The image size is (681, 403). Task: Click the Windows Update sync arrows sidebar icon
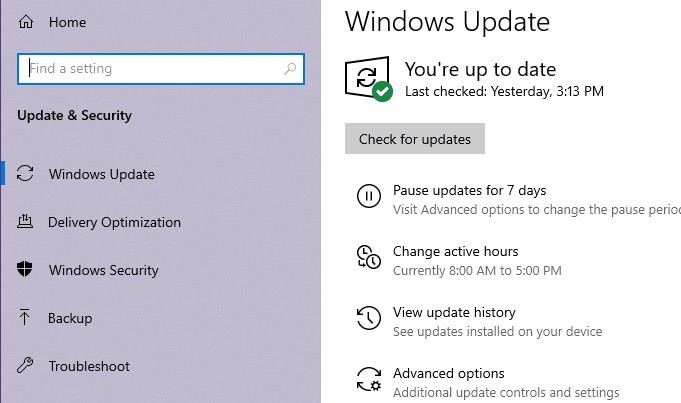coord(26,174)
